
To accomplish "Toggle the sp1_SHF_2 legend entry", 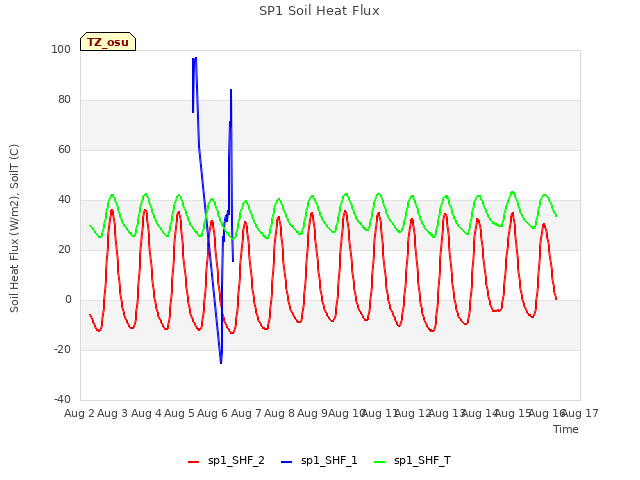I will 226,461.
